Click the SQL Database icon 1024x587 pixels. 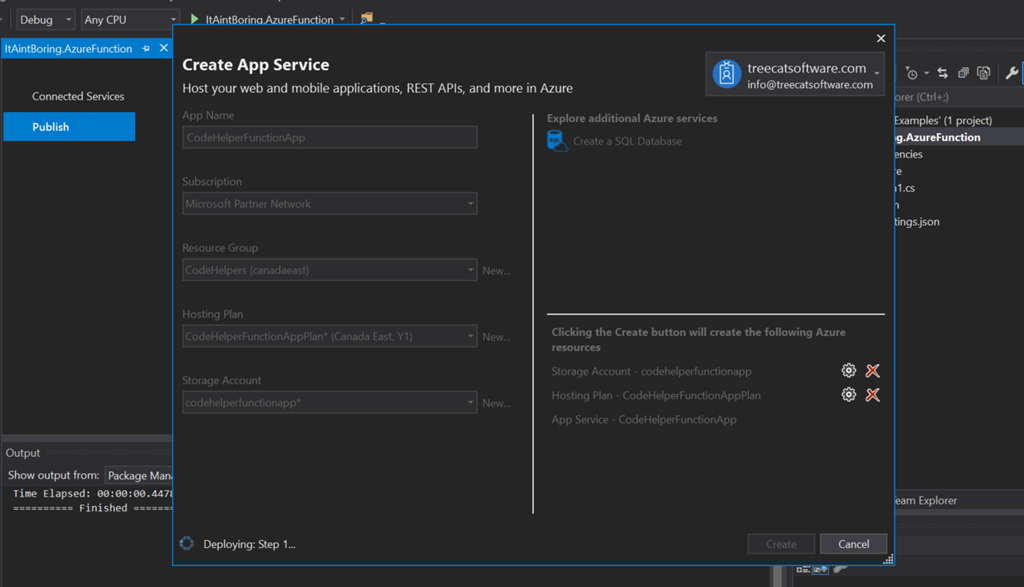556,140
